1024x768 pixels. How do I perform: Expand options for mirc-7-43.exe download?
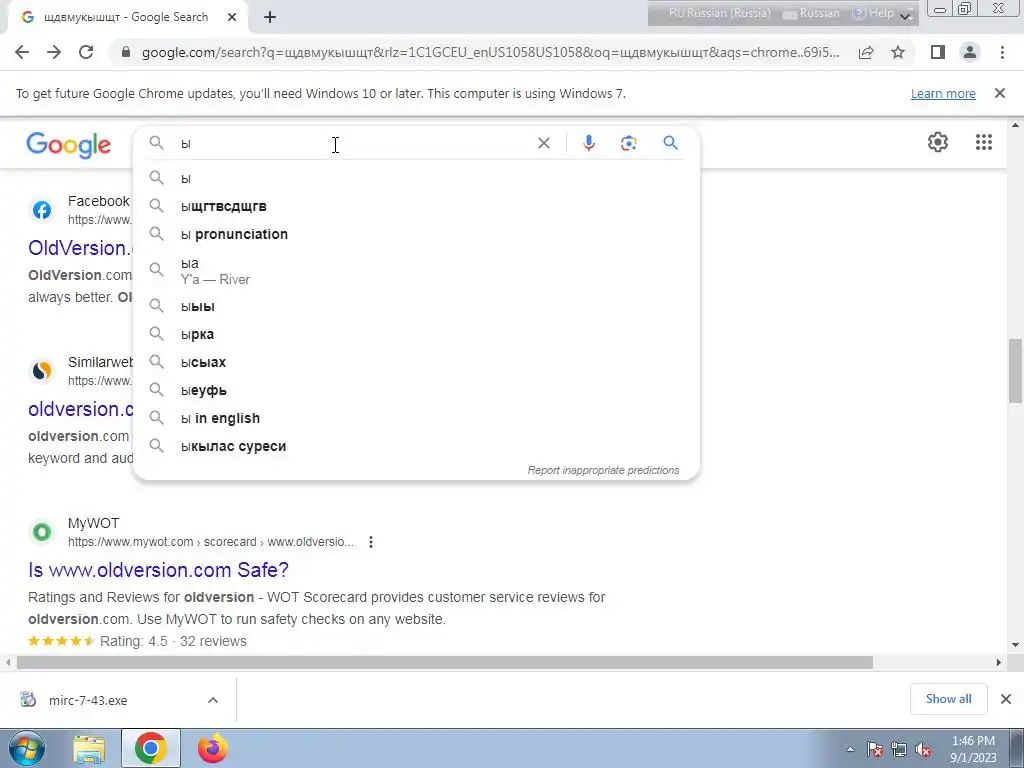[x=213, y=700]
